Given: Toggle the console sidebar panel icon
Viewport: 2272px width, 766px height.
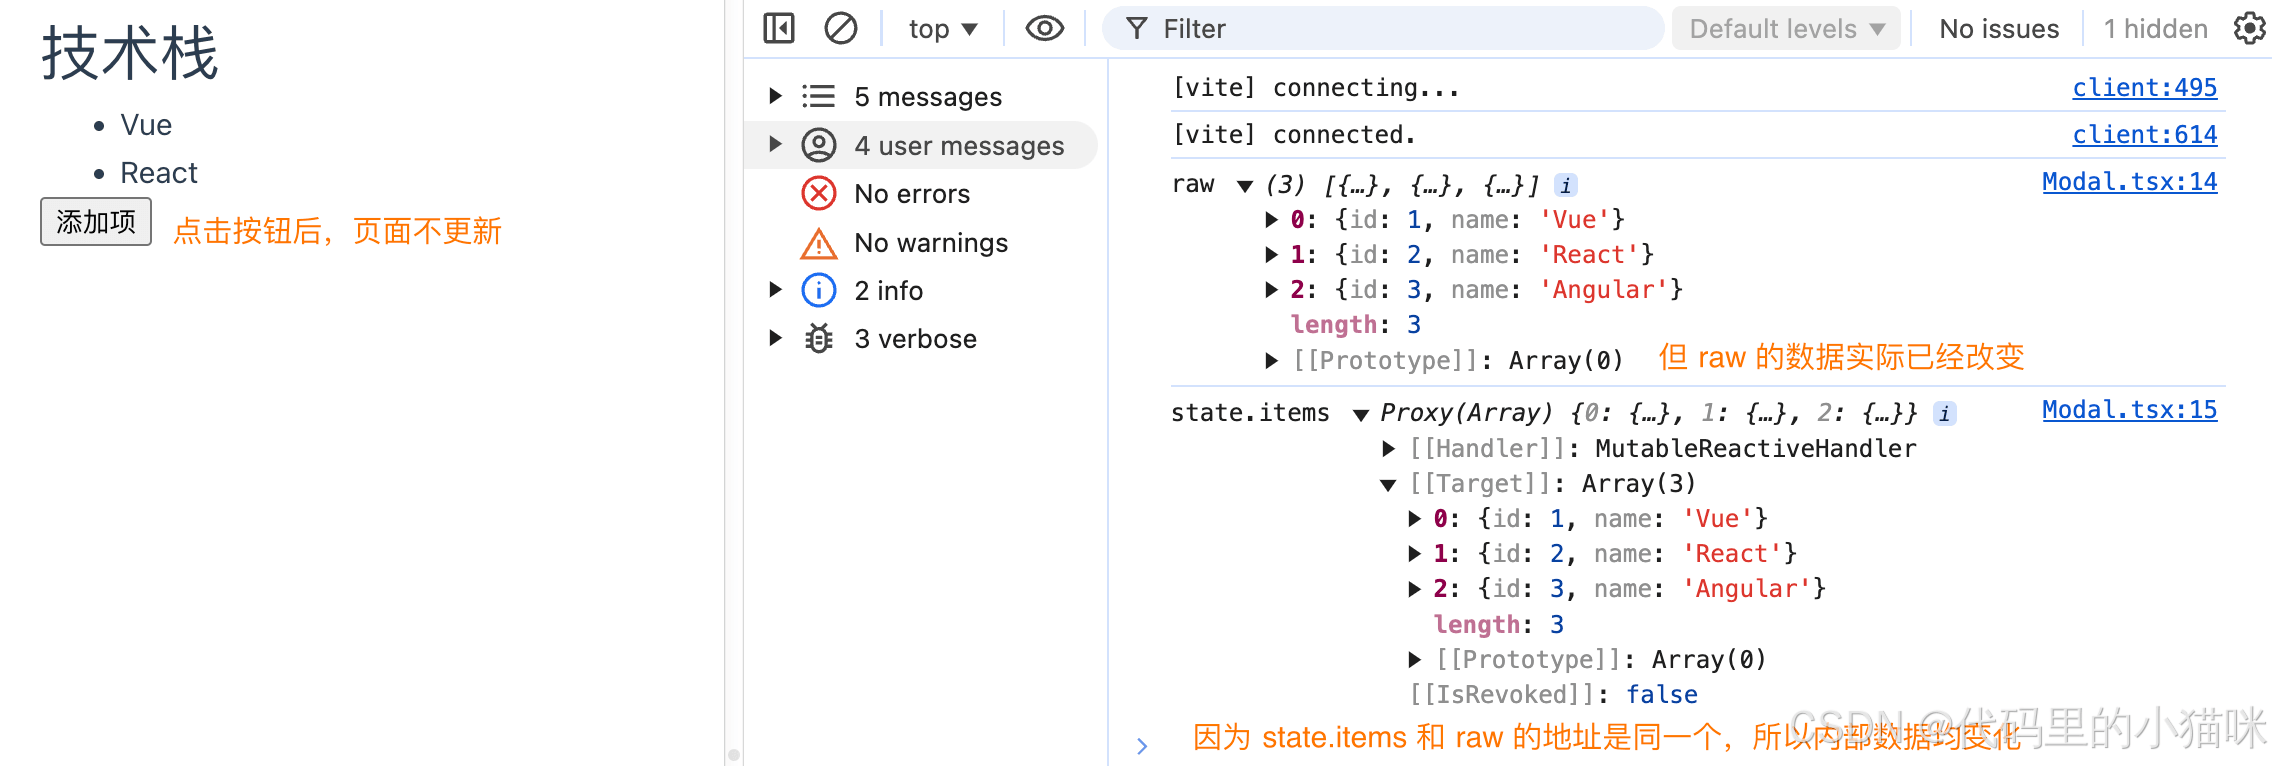Looking at the screenshot, I should 778,28.
